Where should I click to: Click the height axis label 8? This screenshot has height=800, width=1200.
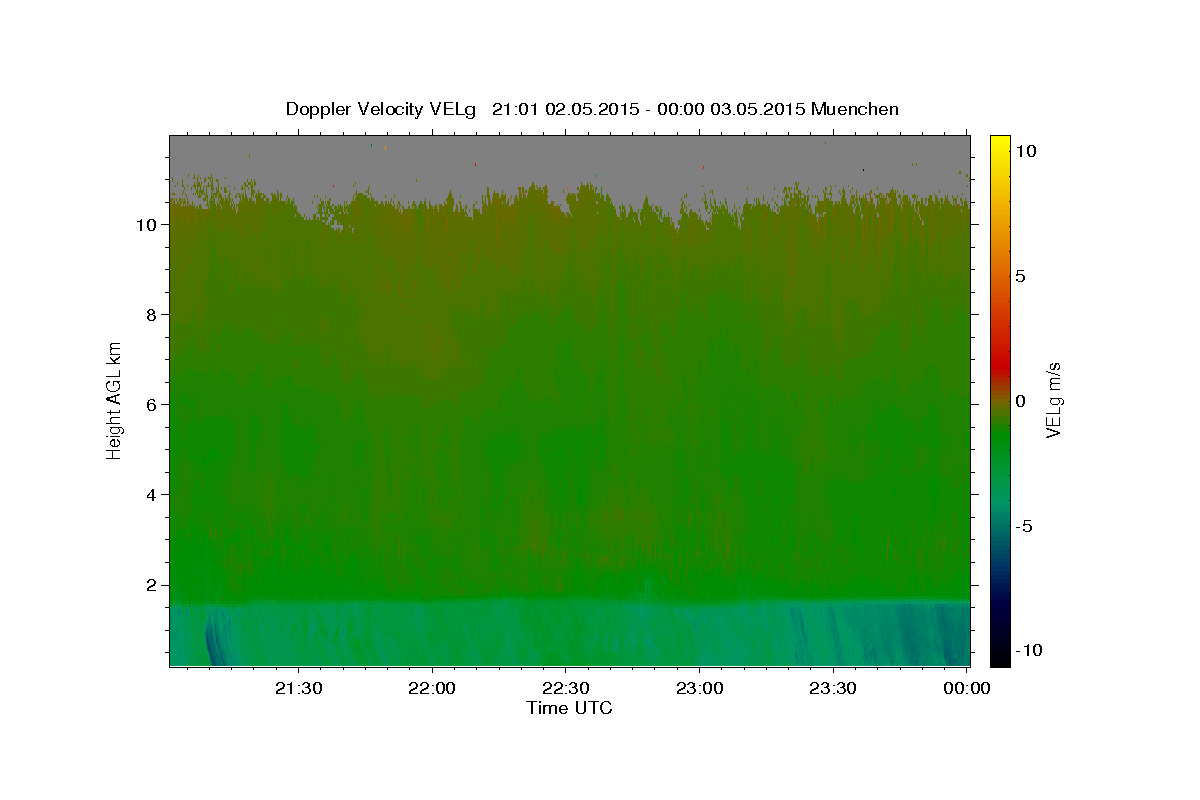pyautogui.click(x=152, y=315)
